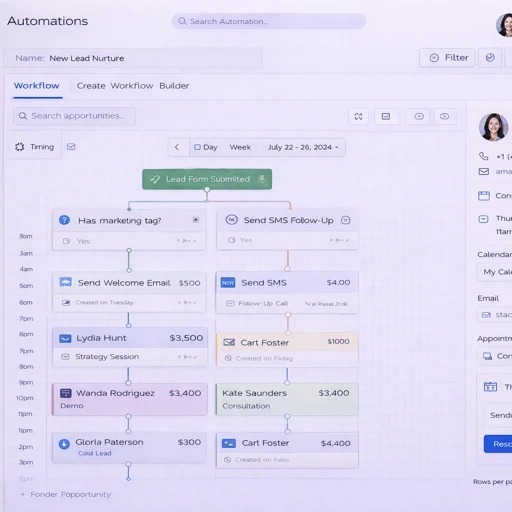Open the Cart Foster $1000 card
The image size is (512, 512).
pos(287,350)
